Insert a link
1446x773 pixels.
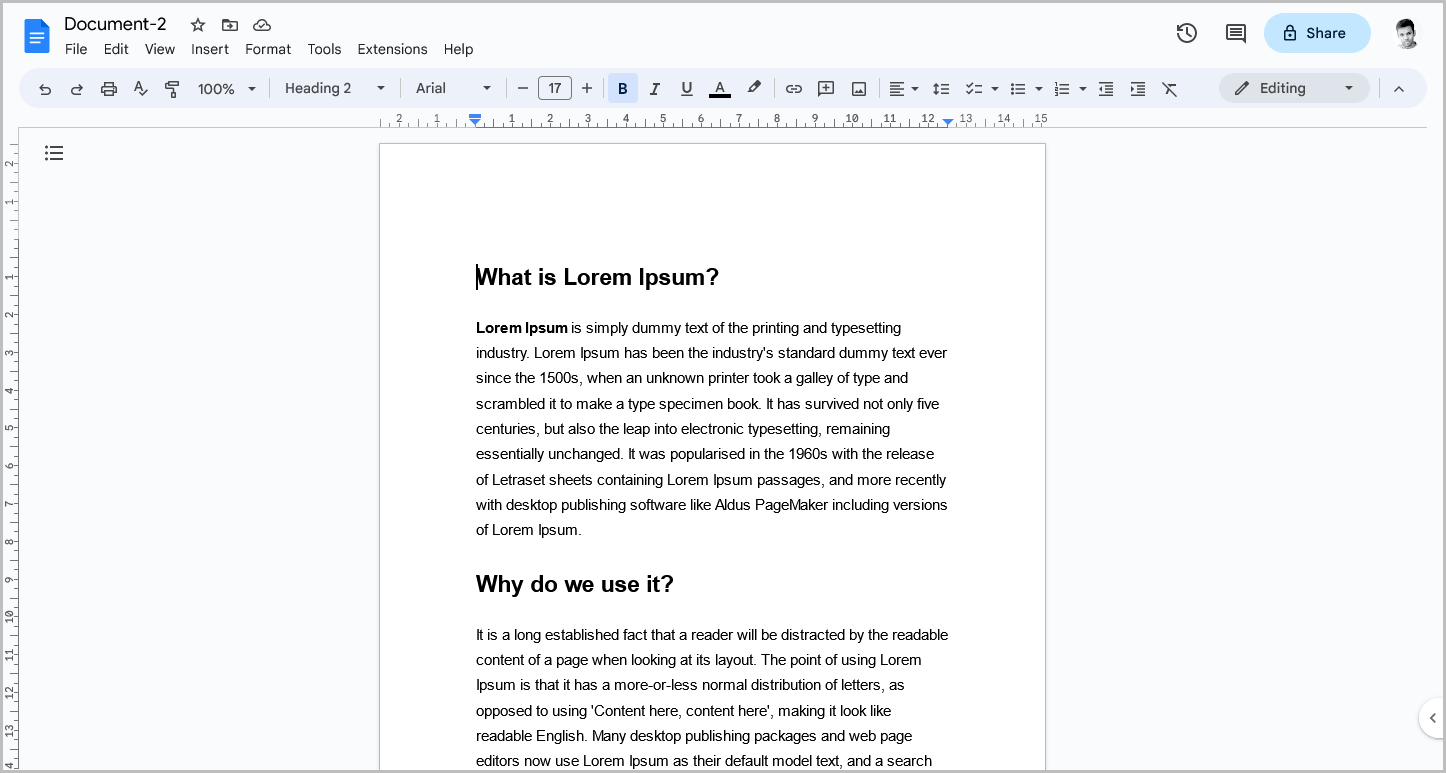[x=793, y=88]
